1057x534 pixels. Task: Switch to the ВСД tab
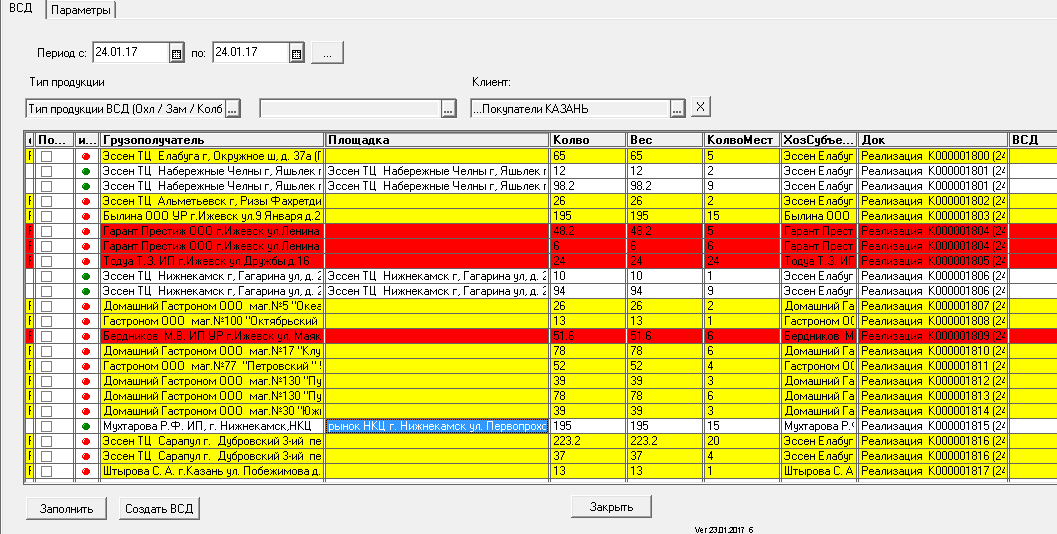pos(21,9)
